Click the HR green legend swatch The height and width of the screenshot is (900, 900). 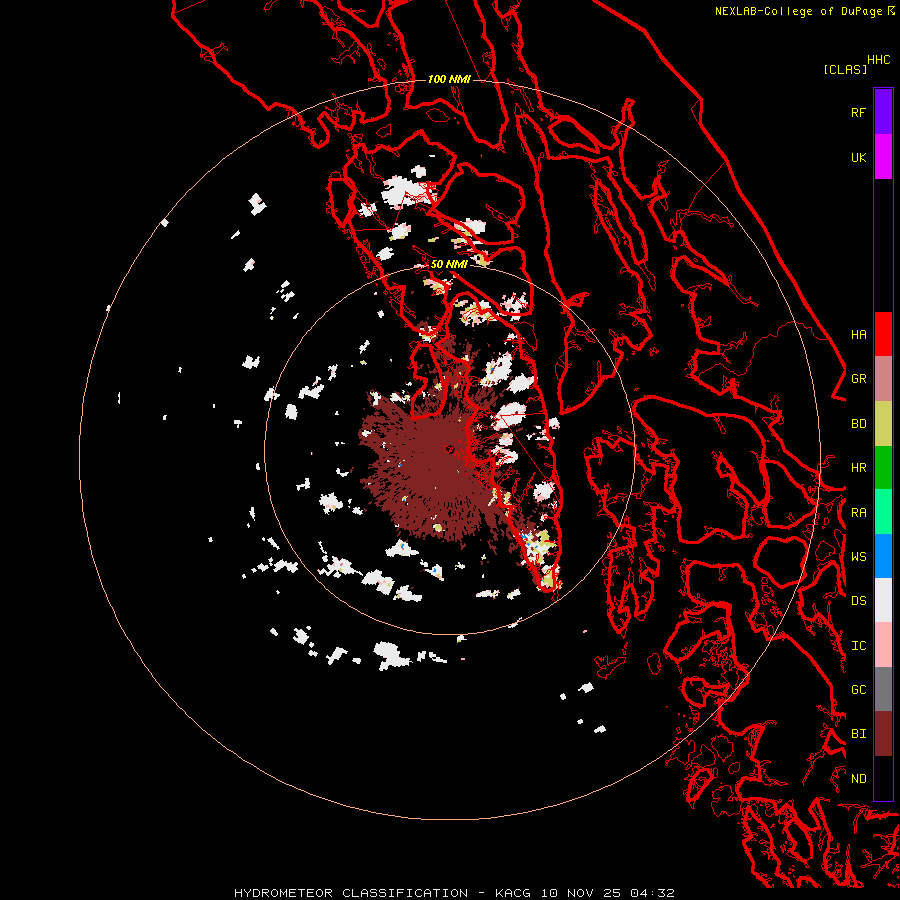[x=883, y=468]
